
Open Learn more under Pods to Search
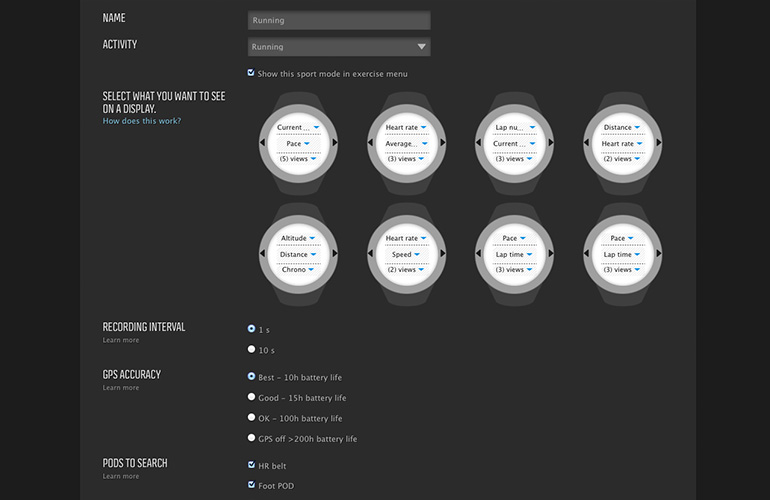point(121,476)
